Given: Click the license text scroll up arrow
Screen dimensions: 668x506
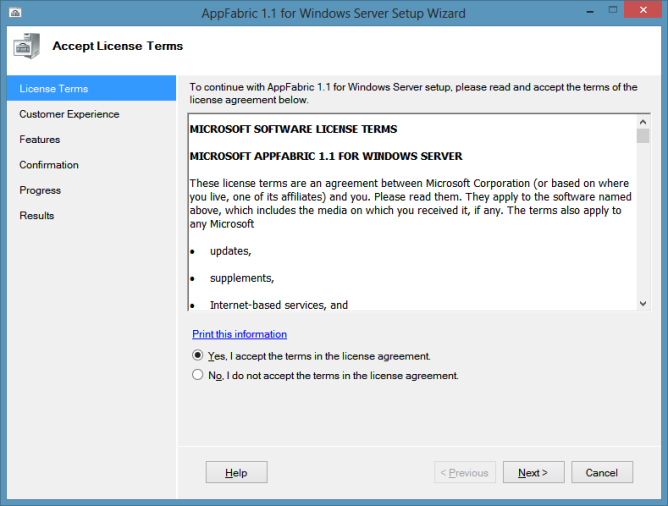Looking at the screenshot, I should tap(643, 122).
